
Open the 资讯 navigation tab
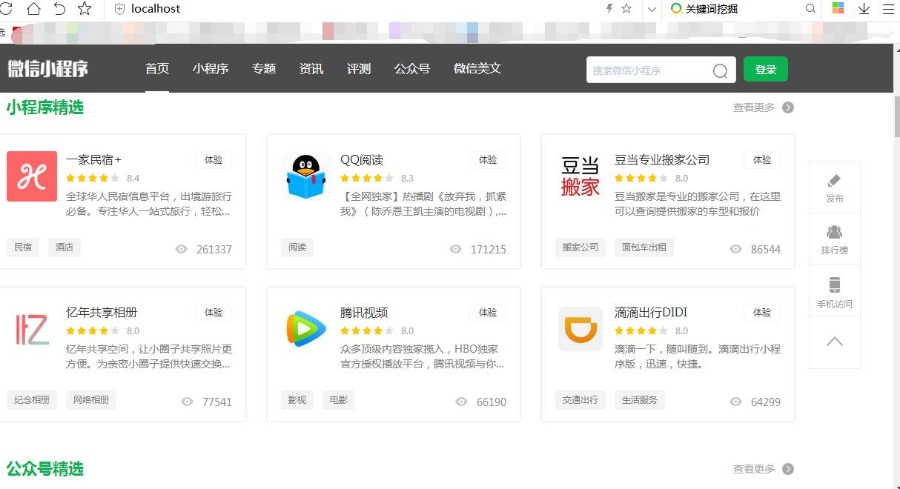pyautogui.click(x=311, y=69)
